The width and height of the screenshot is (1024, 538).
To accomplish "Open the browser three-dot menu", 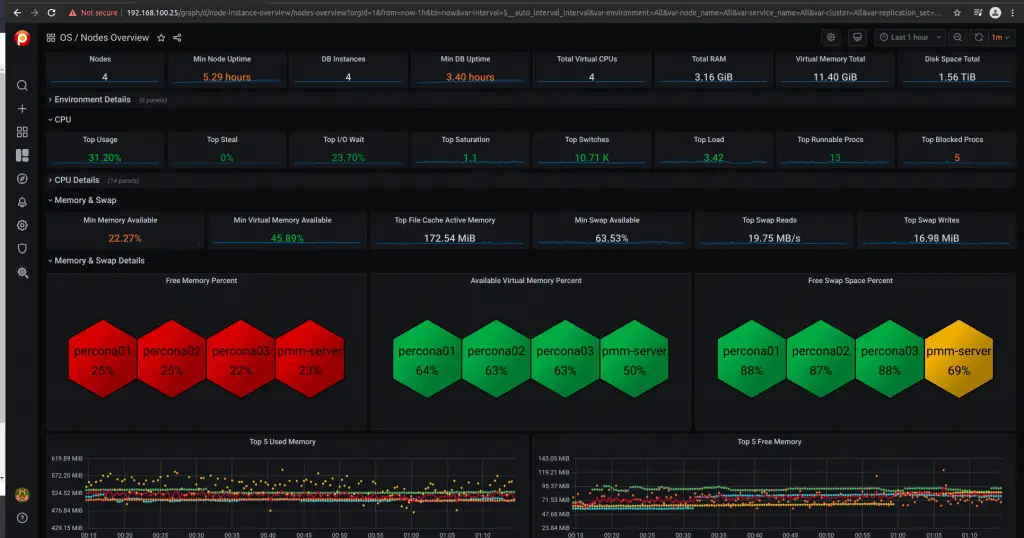I will [1013, 12].
